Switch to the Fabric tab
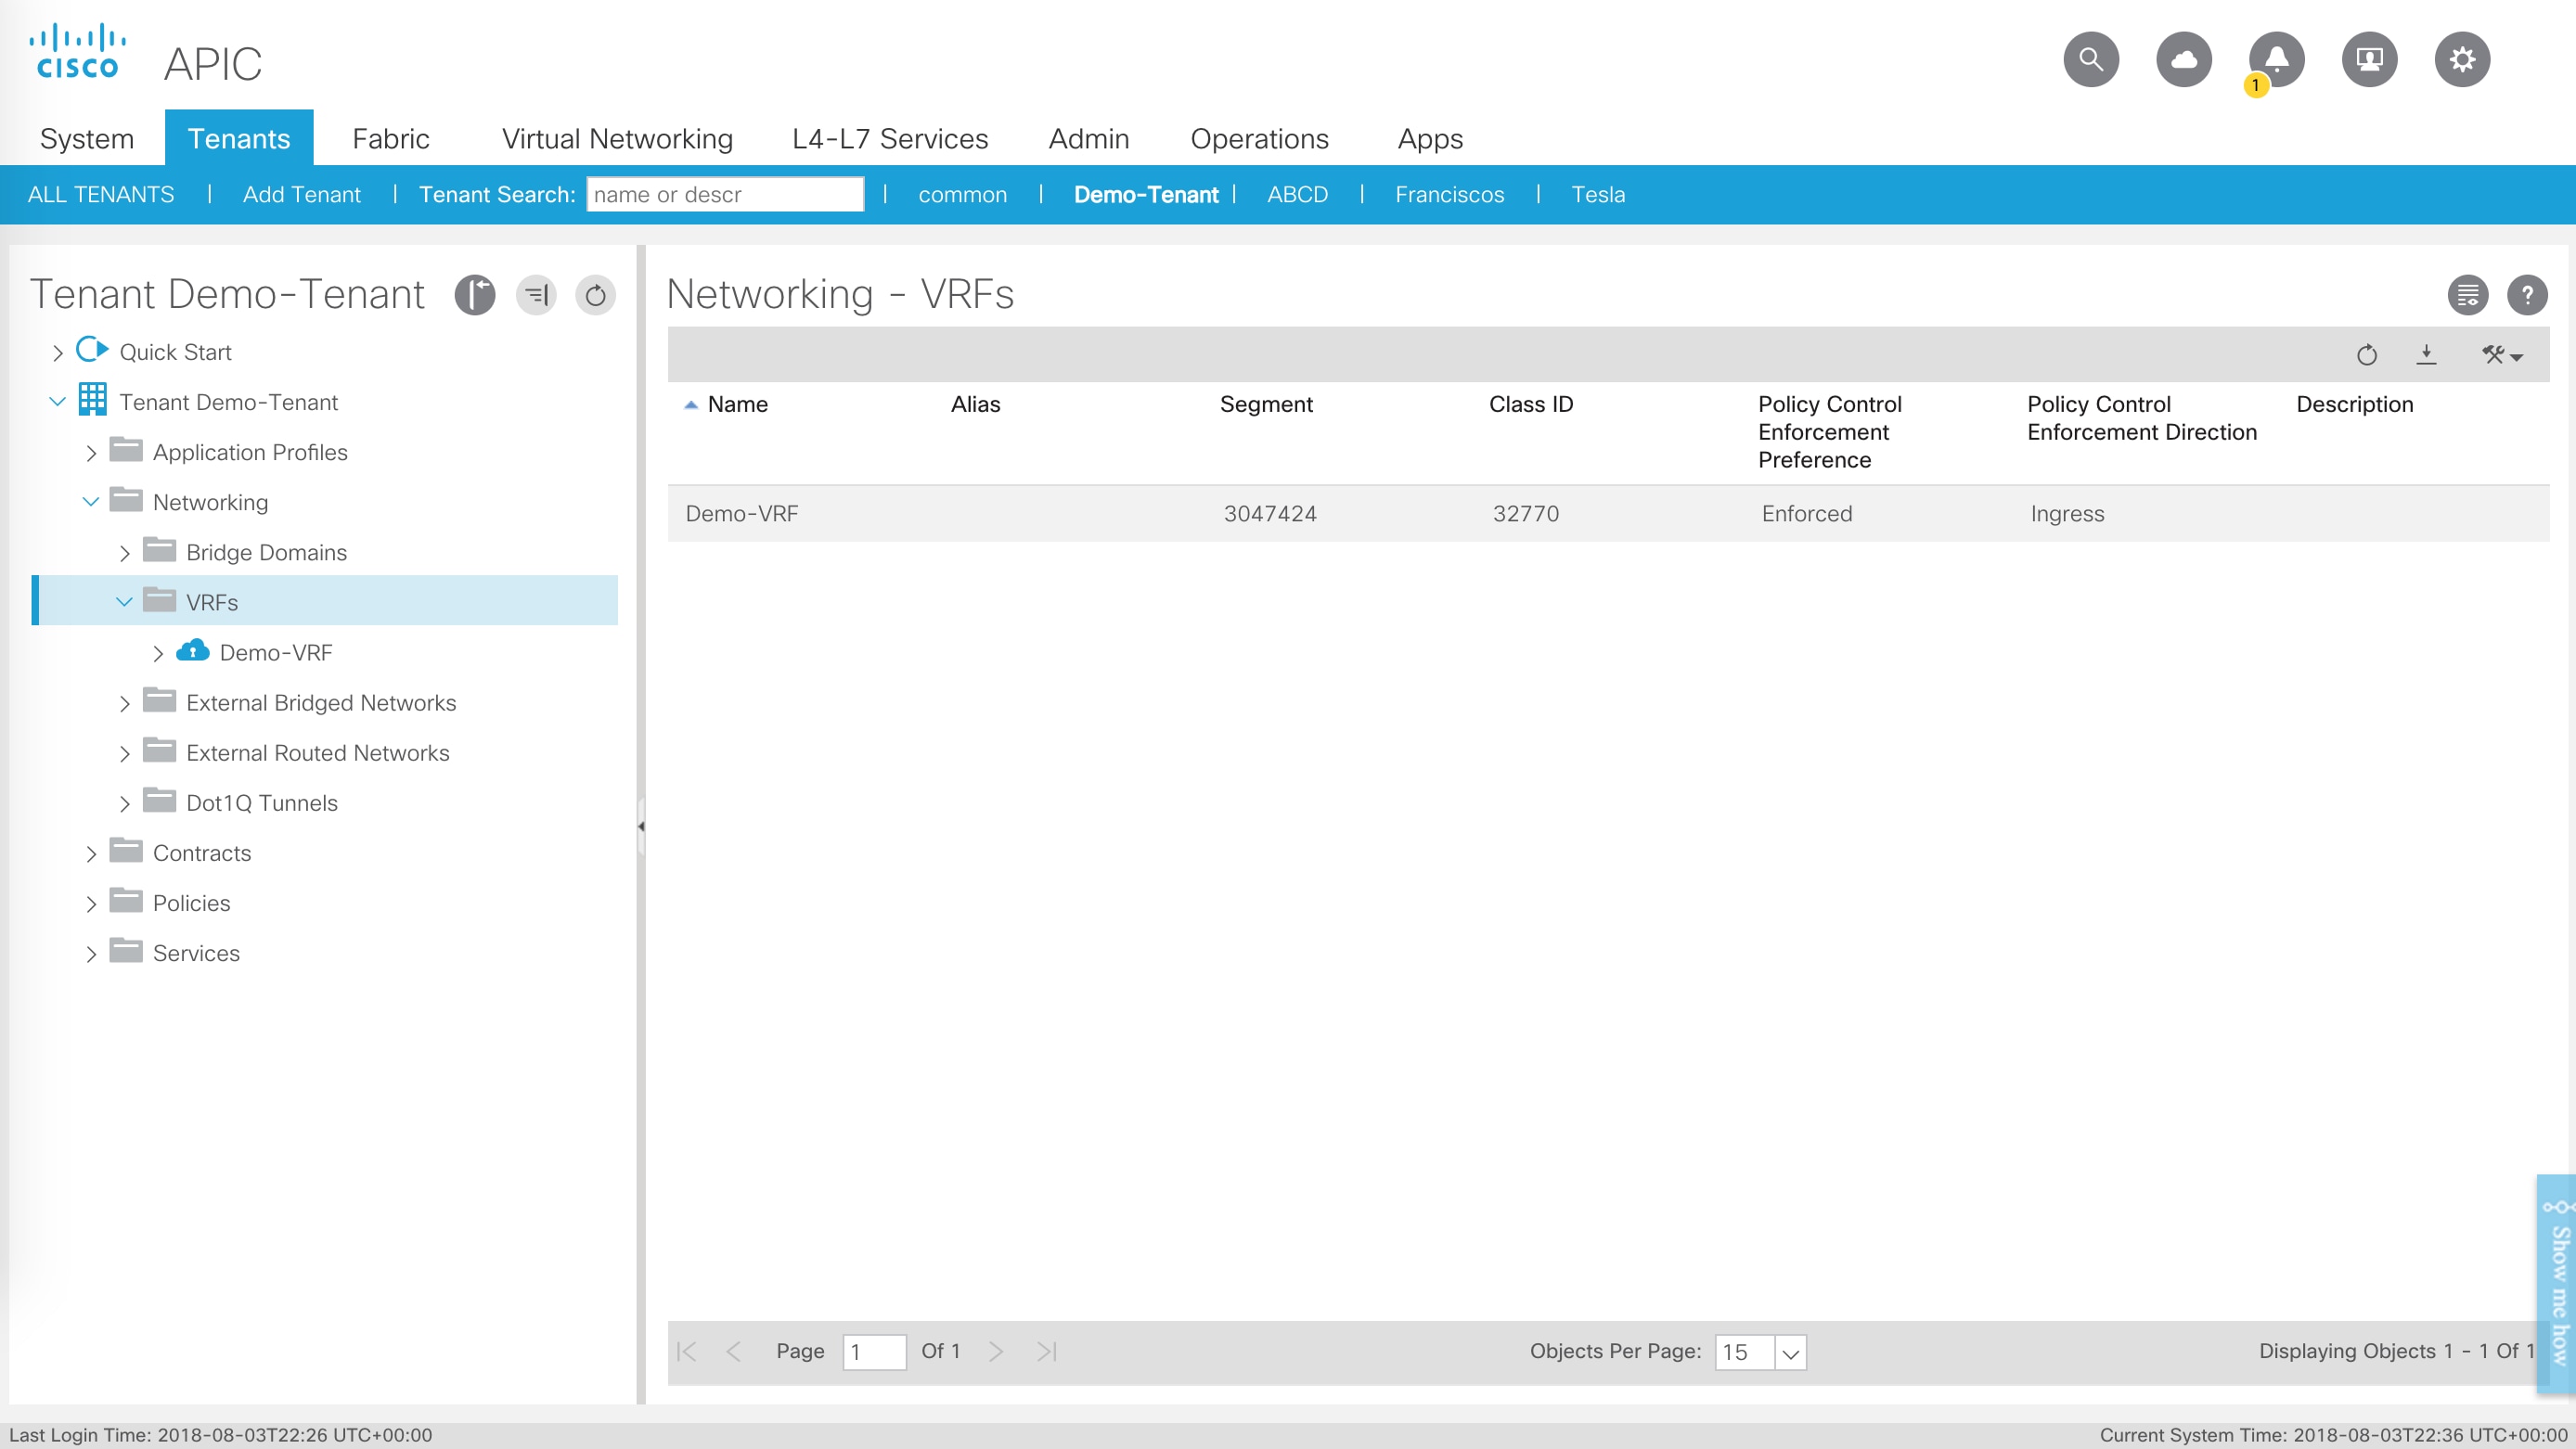This screenshot has height=1449, width=2576. pyautogui.click(x=390, y=138)
